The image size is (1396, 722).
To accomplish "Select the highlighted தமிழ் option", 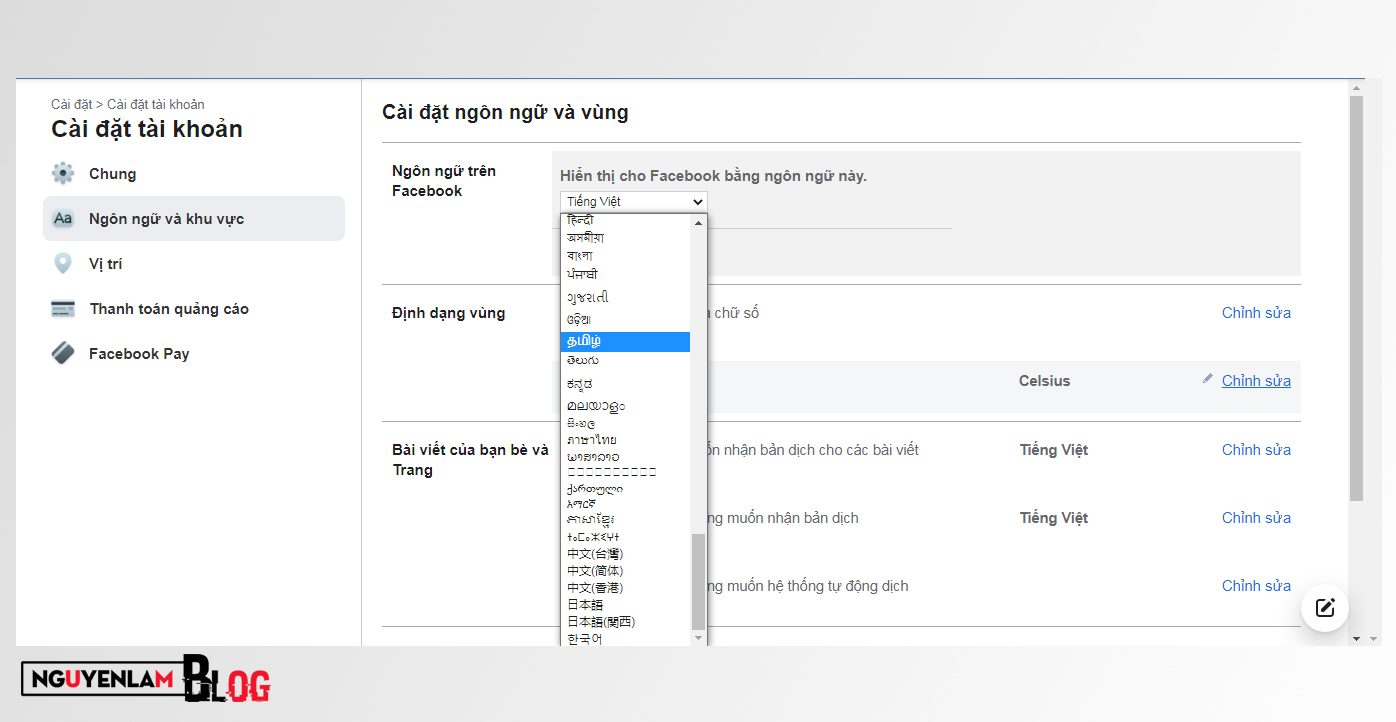I will 625,341.
